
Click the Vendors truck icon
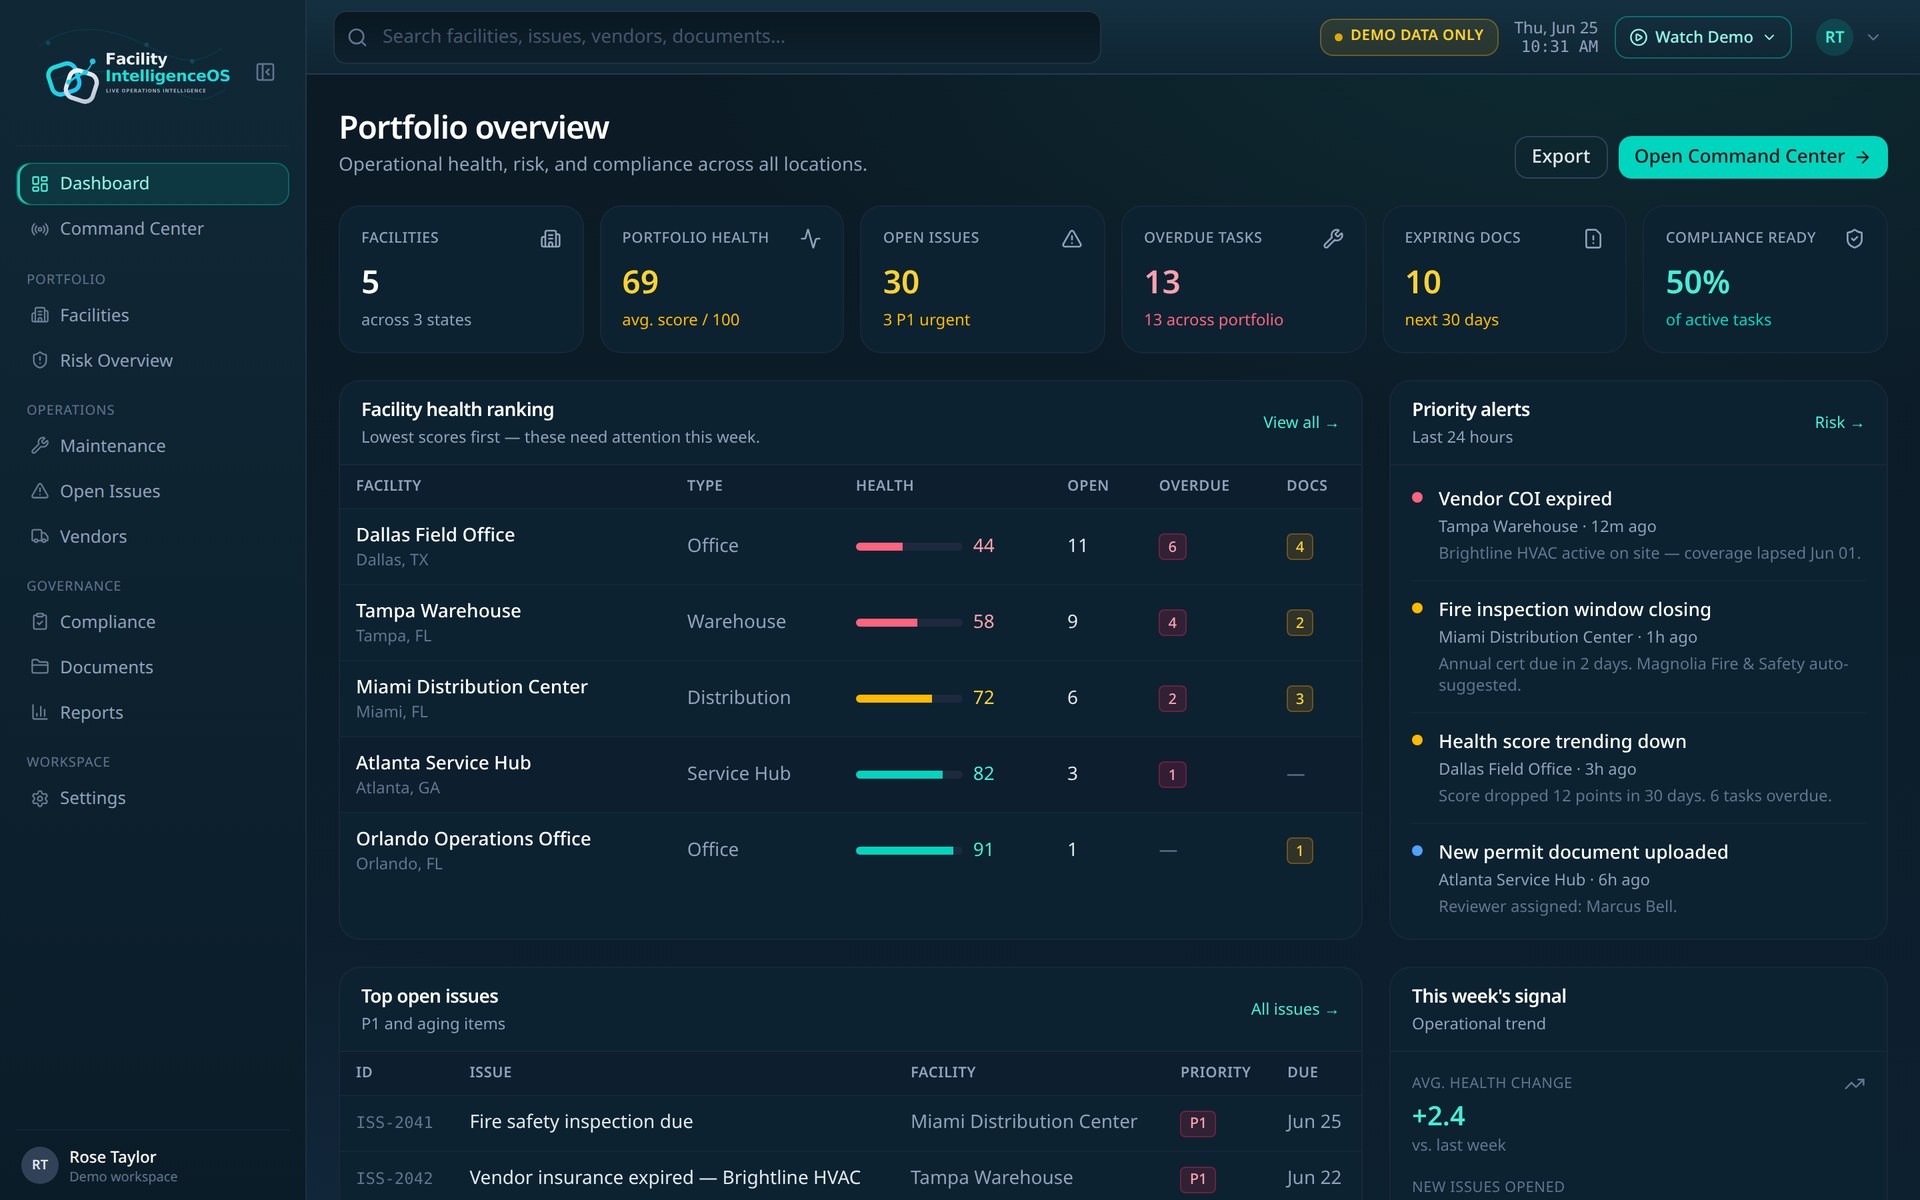pos(40,536)
